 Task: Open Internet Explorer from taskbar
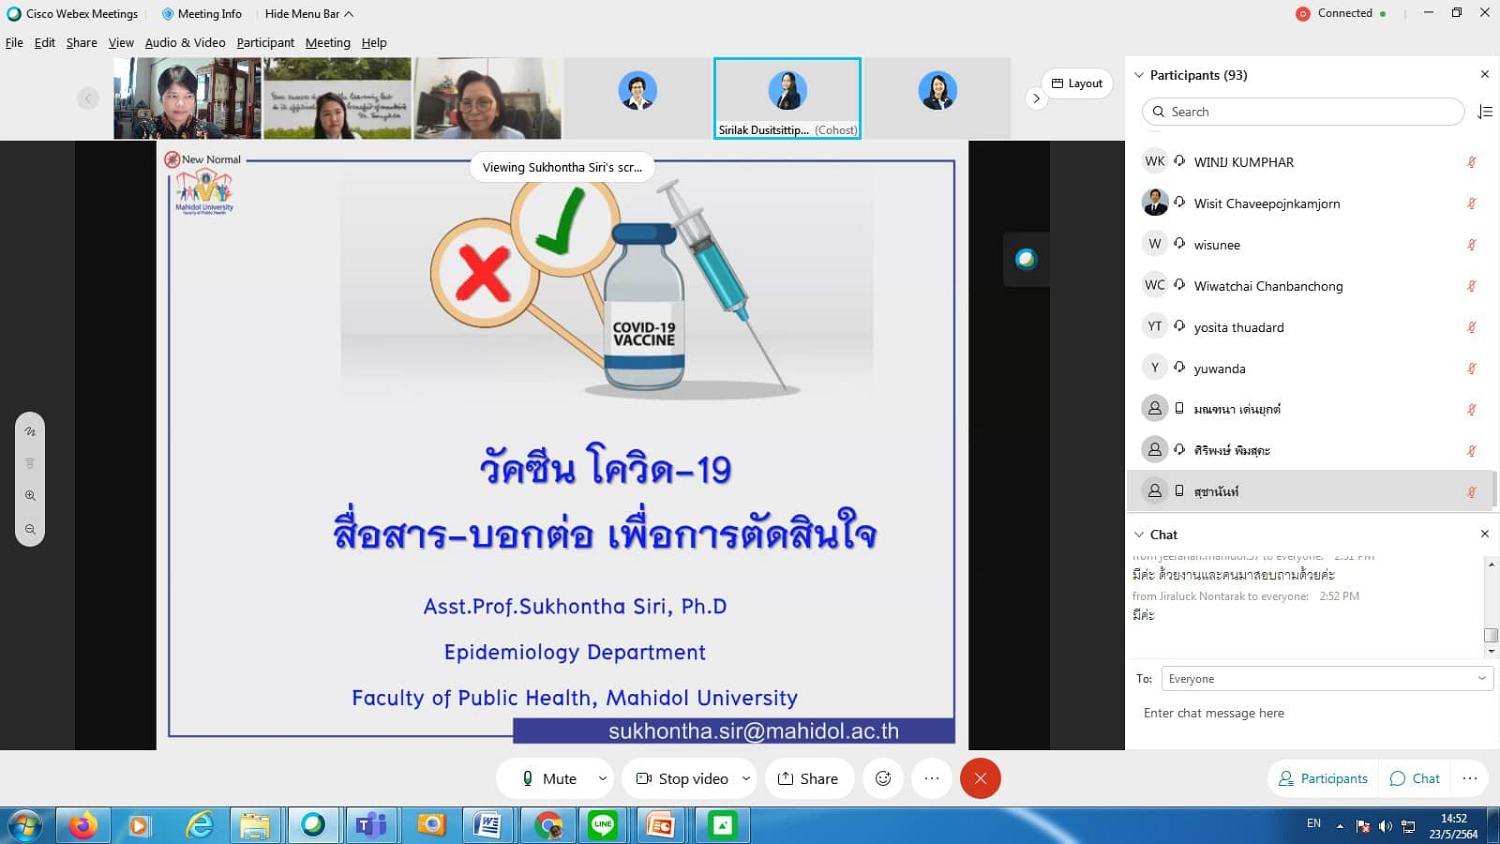click(x=200, y=826)
